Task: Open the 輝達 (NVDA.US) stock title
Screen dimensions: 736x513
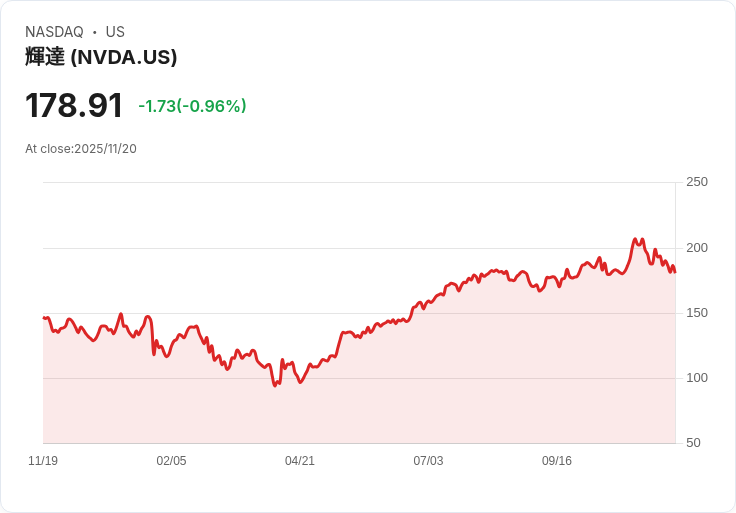Action: coord(101,57)
